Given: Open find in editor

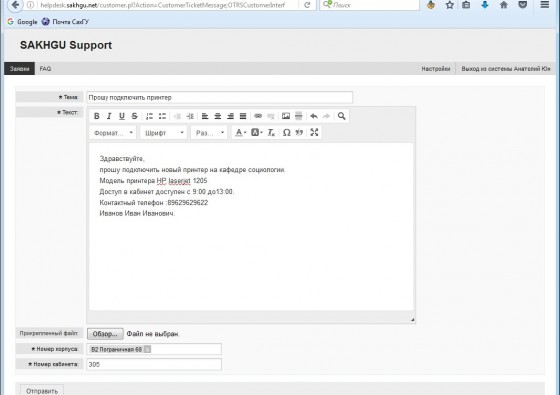Looking at the screenshot, I should (x=341, y=116).
